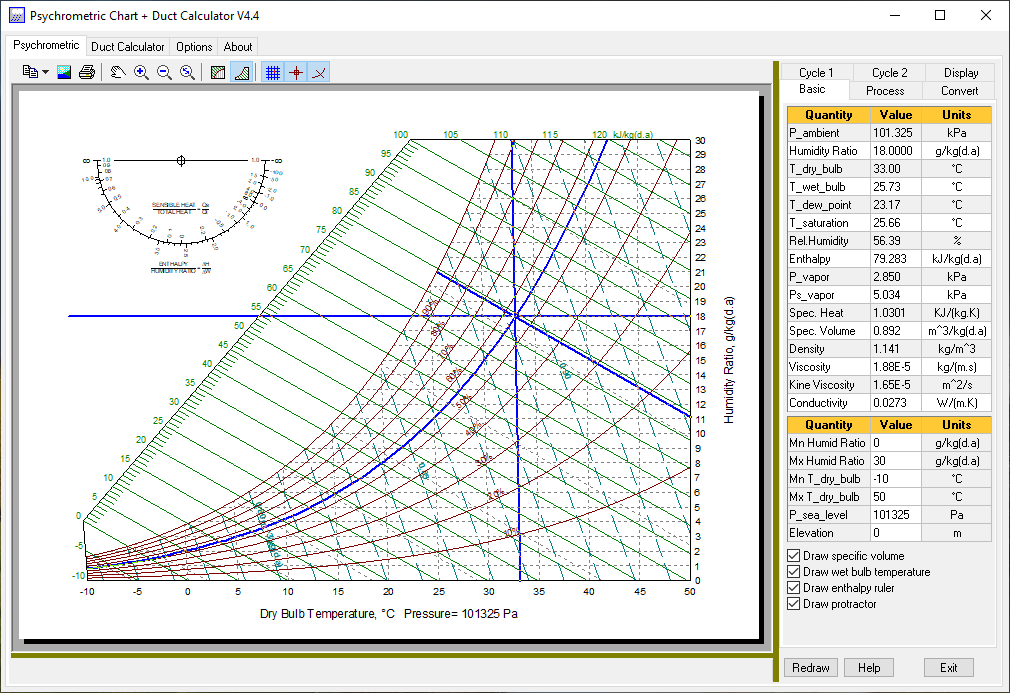The height and width of the screenshot is (693, 1010).
Task: Expand the copy icon dropdown arrow
Action: pyautogui.click(x=46, y=72)
